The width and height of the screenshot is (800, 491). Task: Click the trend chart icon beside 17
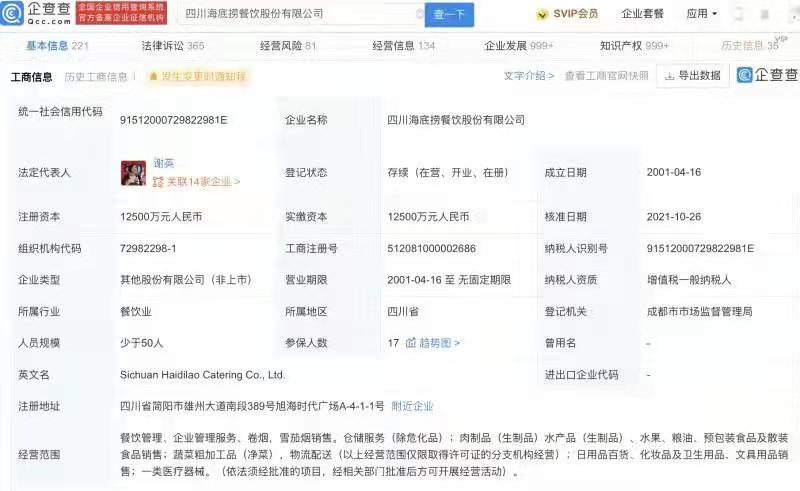[411, 343]
